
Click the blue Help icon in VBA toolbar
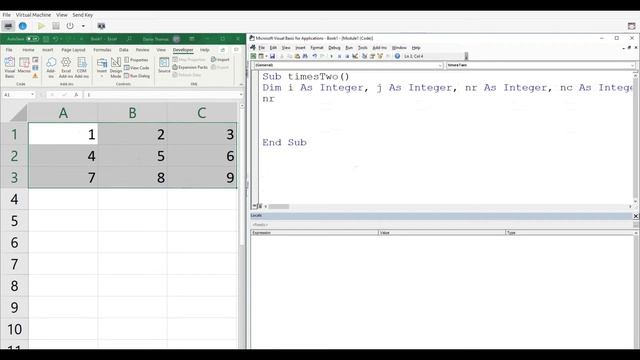pos(397,56)
